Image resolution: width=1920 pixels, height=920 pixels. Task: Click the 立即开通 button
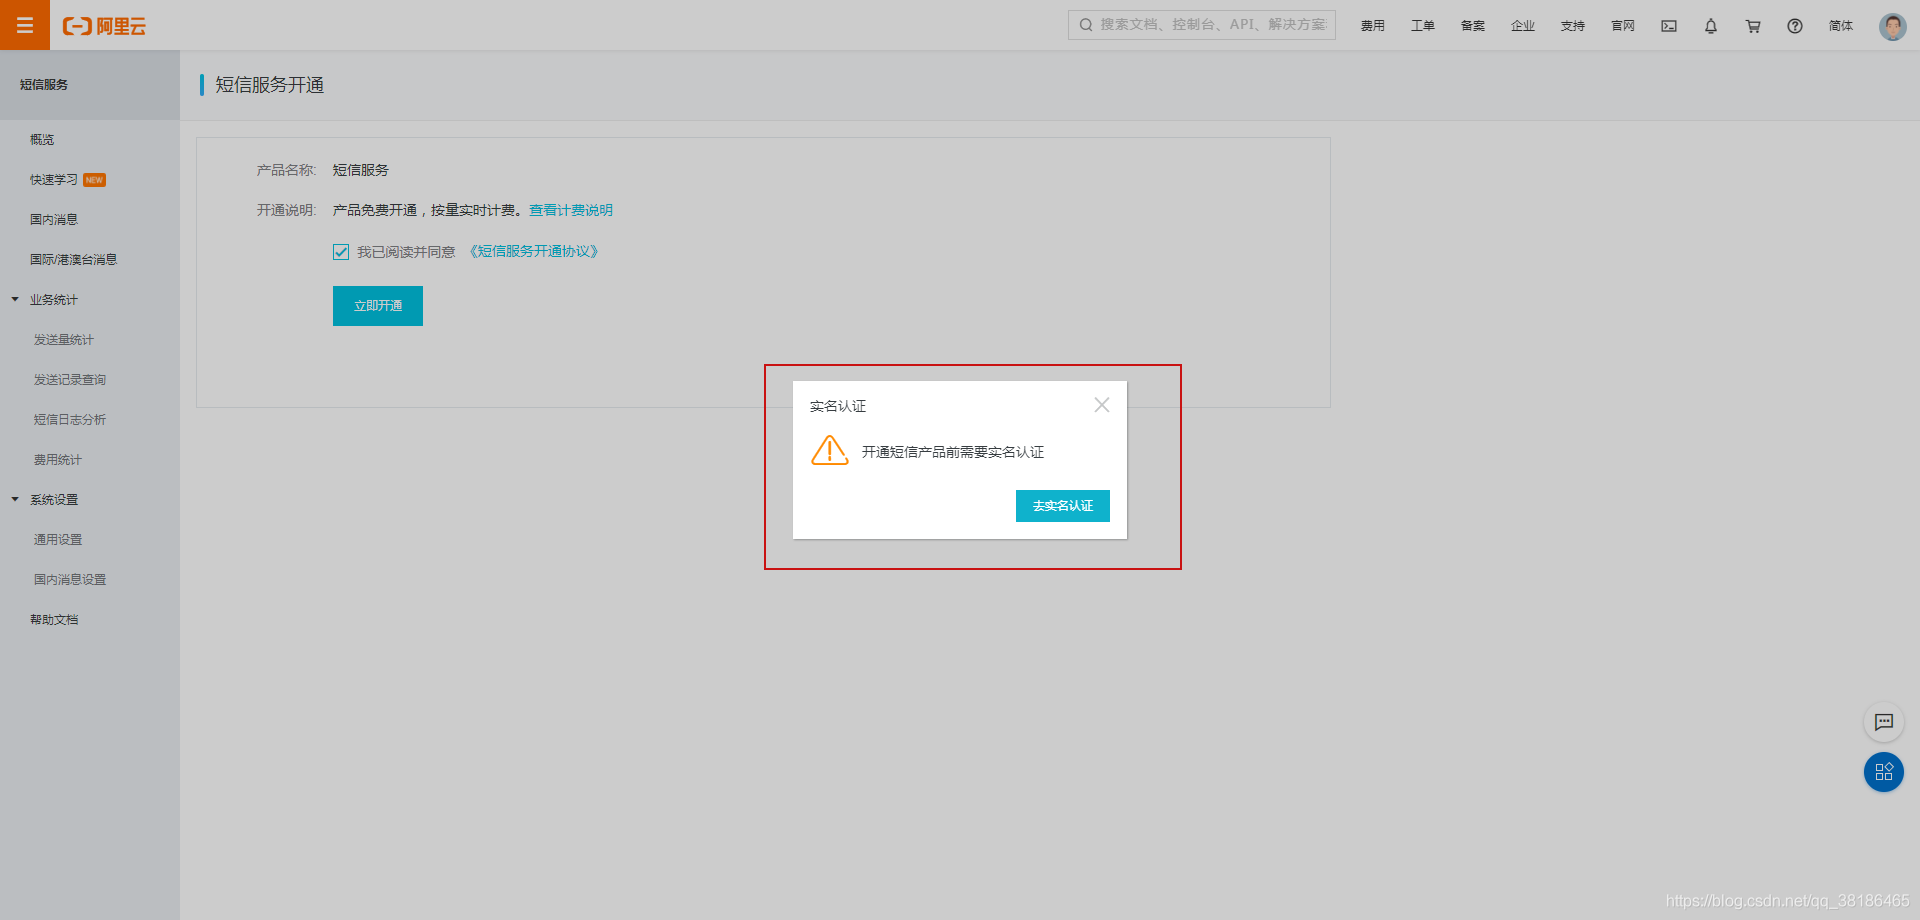coord(377,305)
